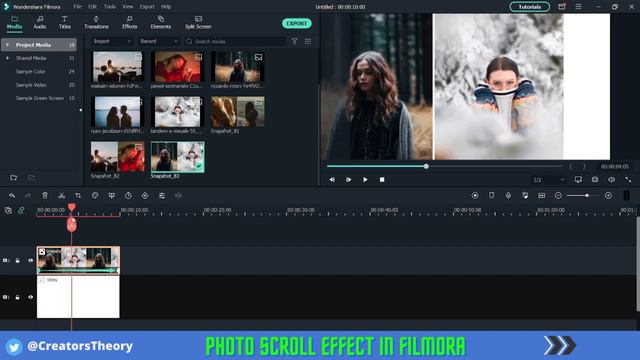Switch to the Effects tab
The height and width of the screenshot is (360, 640).
(129, 23)
